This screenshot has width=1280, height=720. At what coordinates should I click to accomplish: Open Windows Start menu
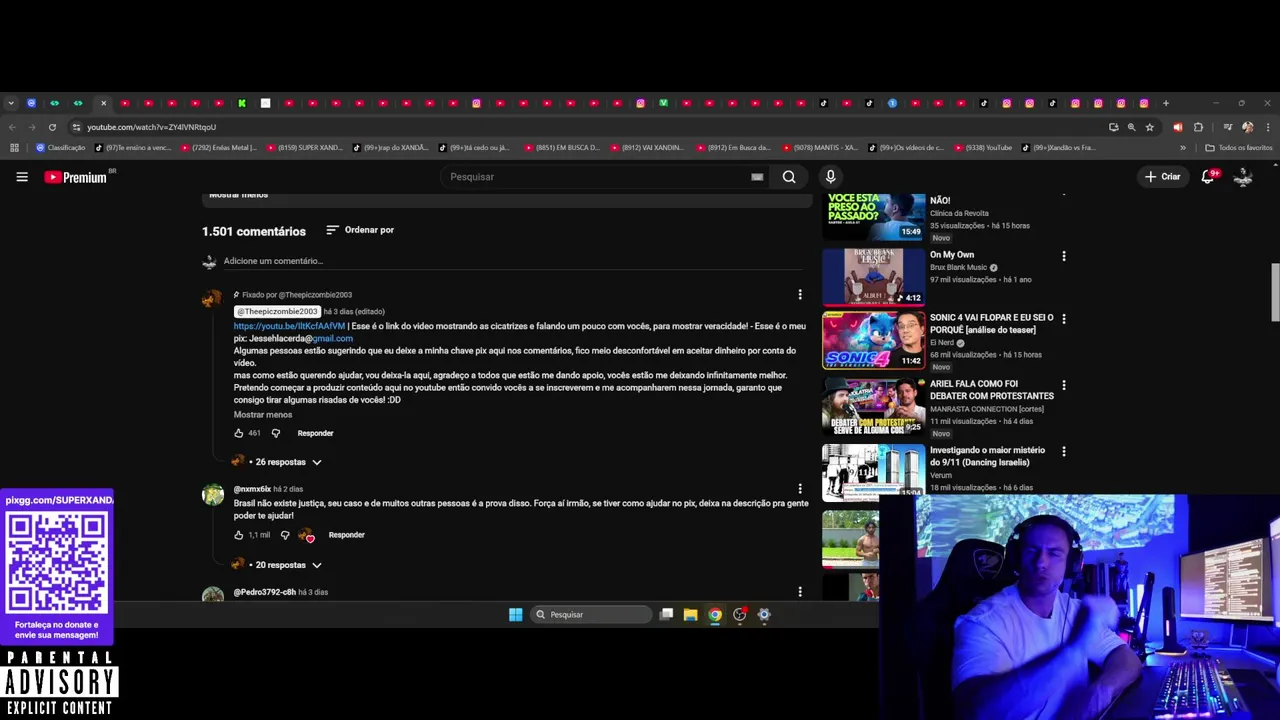pos(515,615)
